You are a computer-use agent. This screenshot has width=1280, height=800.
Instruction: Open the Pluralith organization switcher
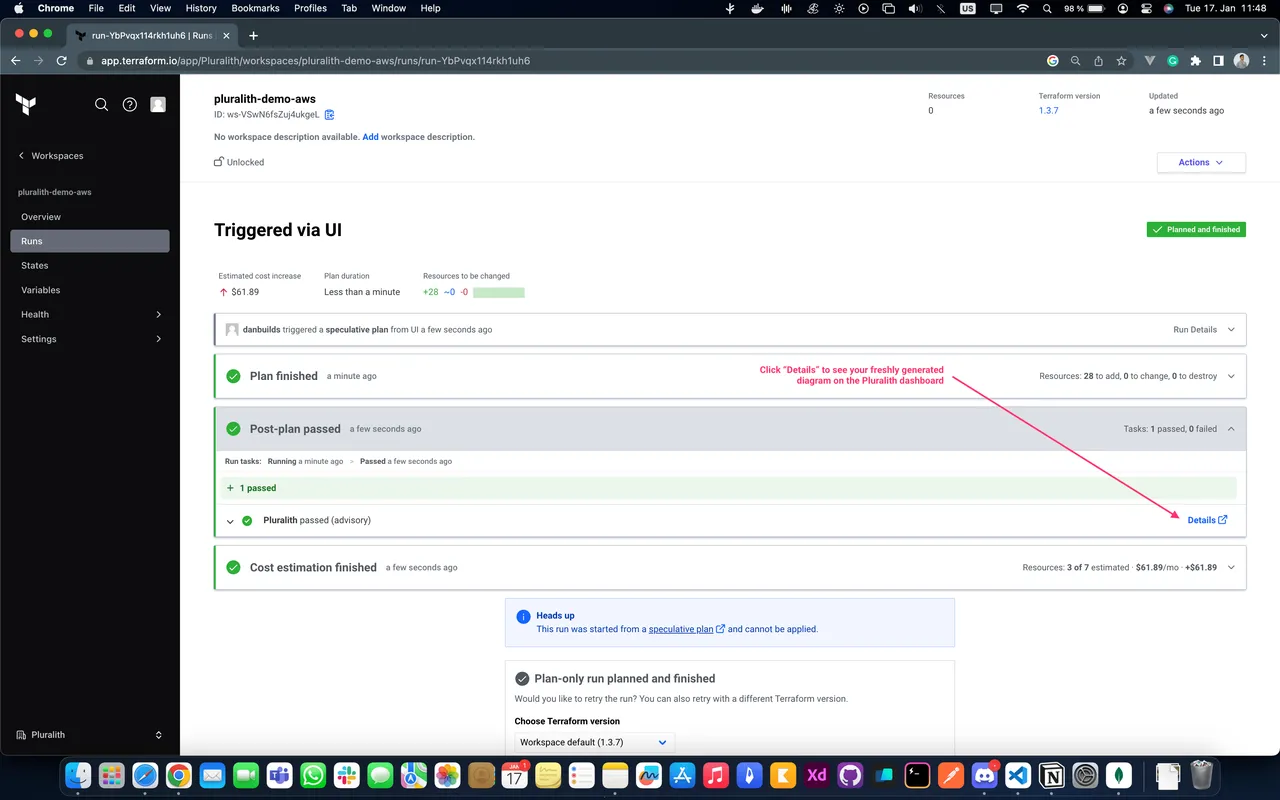click(x=90, y=735)
